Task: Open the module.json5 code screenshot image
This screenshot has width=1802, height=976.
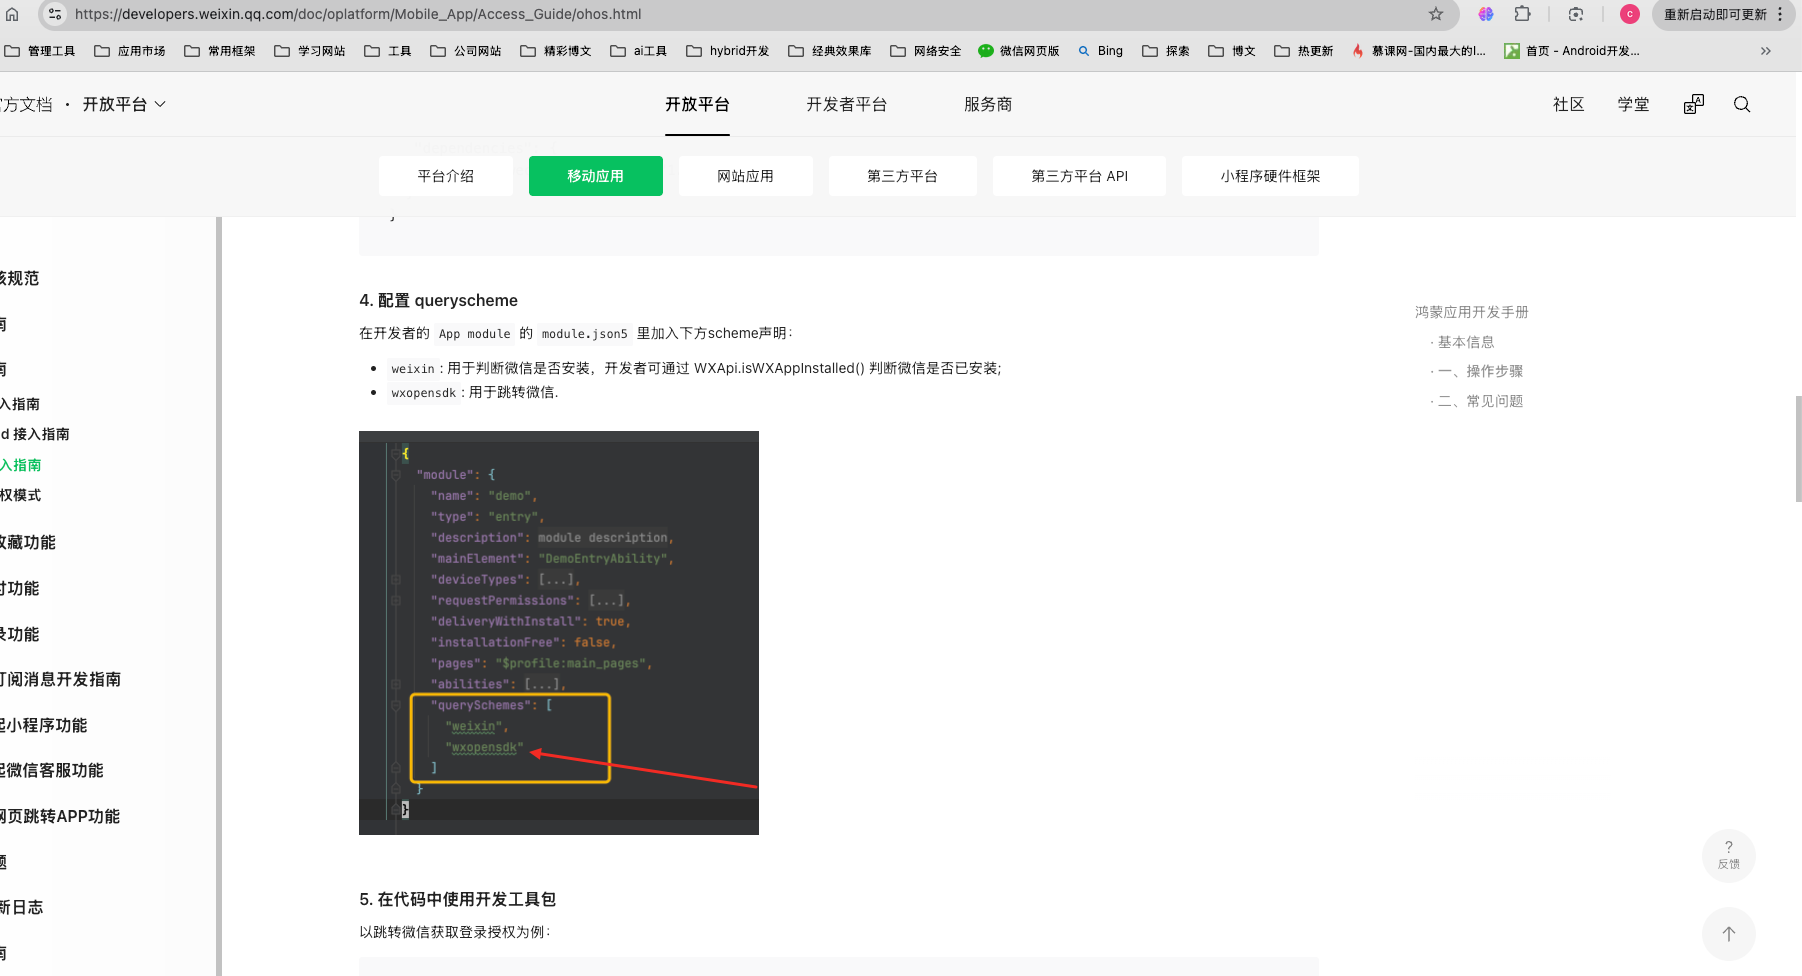Action: click(x=559, y=633)
